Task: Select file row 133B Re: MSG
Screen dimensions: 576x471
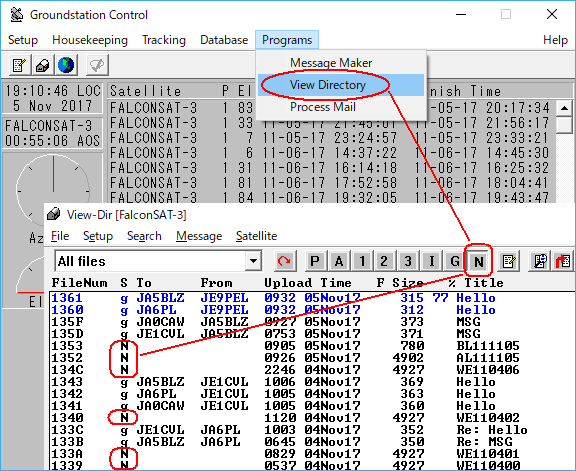Action: click(x=312, y=442)
